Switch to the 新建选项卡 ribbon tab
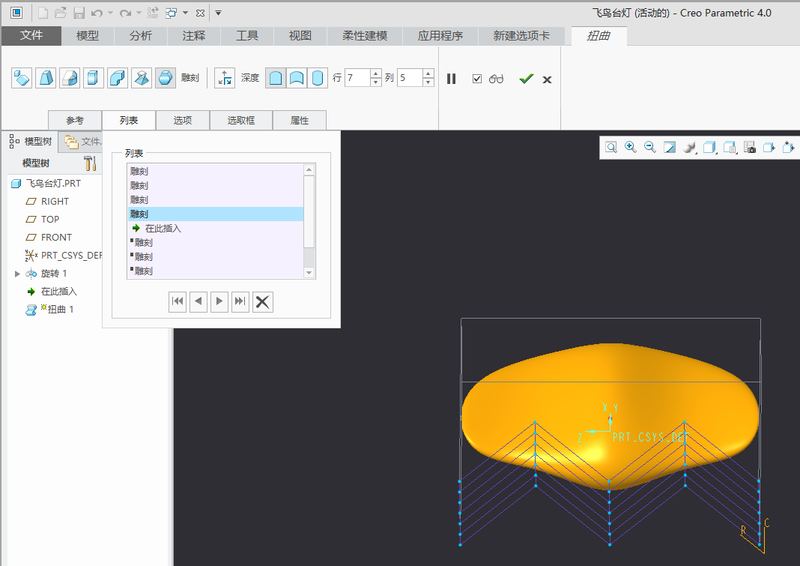 click(x=521, y=36)
